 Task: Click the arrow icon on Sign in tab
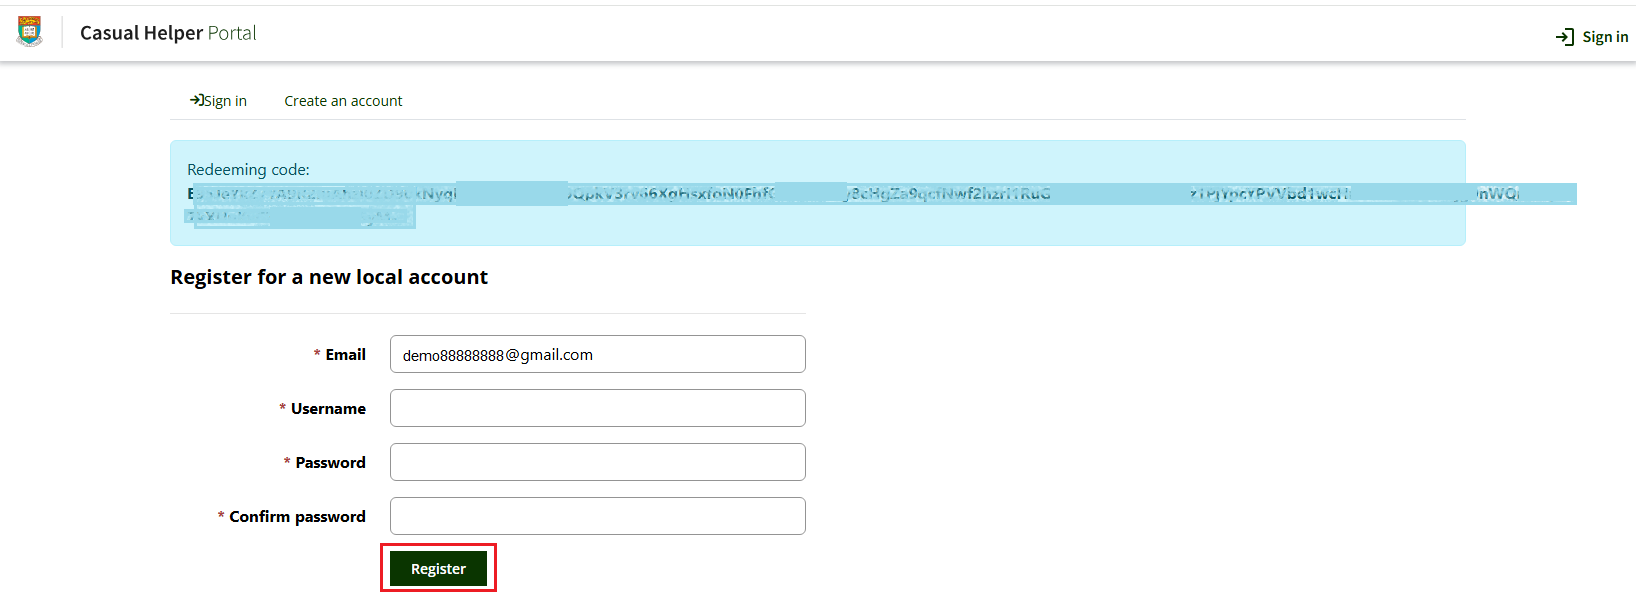(196, 100)
